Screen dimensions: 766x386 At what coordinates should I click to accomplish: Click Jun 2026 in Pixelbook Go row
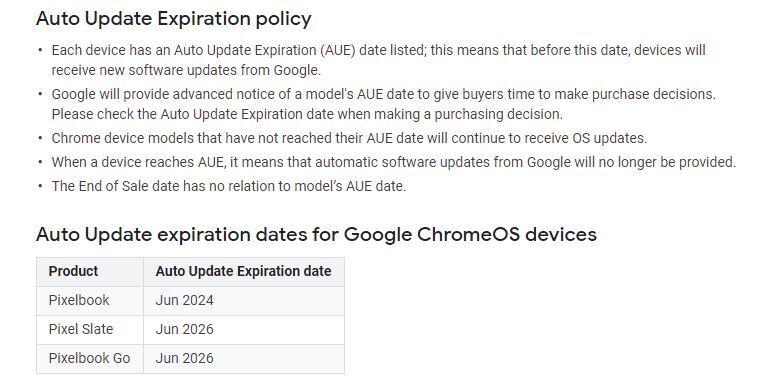[x=244, y=359]
